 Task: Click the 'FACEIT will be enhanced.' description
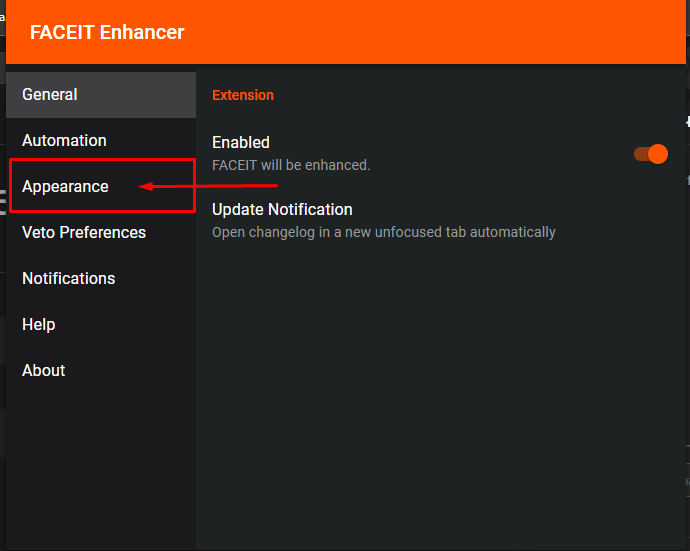[291, 165]
